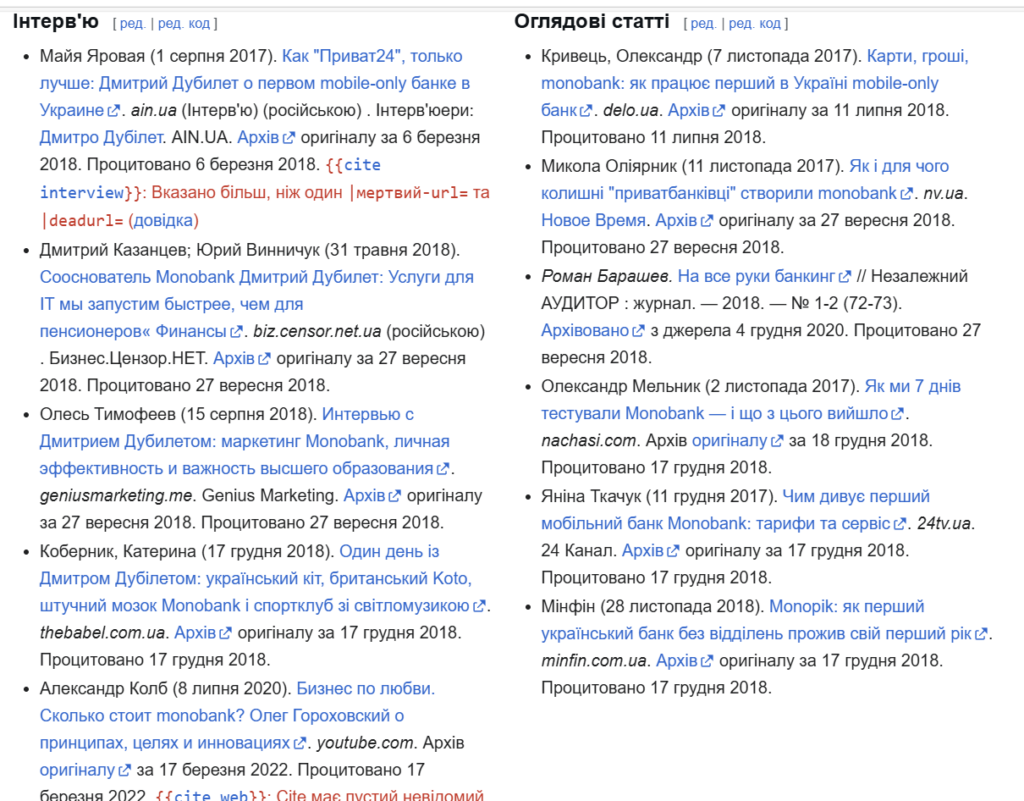The height and width of the screenshot is (801, 1024).
Task: Open Архів link in Майя Яровая entry
Action: 266,137
